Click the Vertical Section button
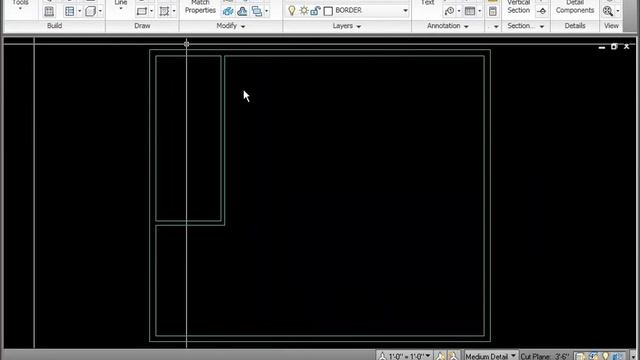This screenshot has width=640, height=360. [x=519, y=7]
